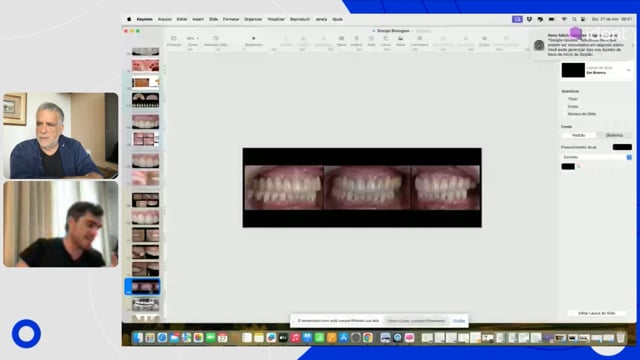Open Finder in the Dock
This screenshot has width=640, height=360.
pyautogui.click(x=138, y=338)
